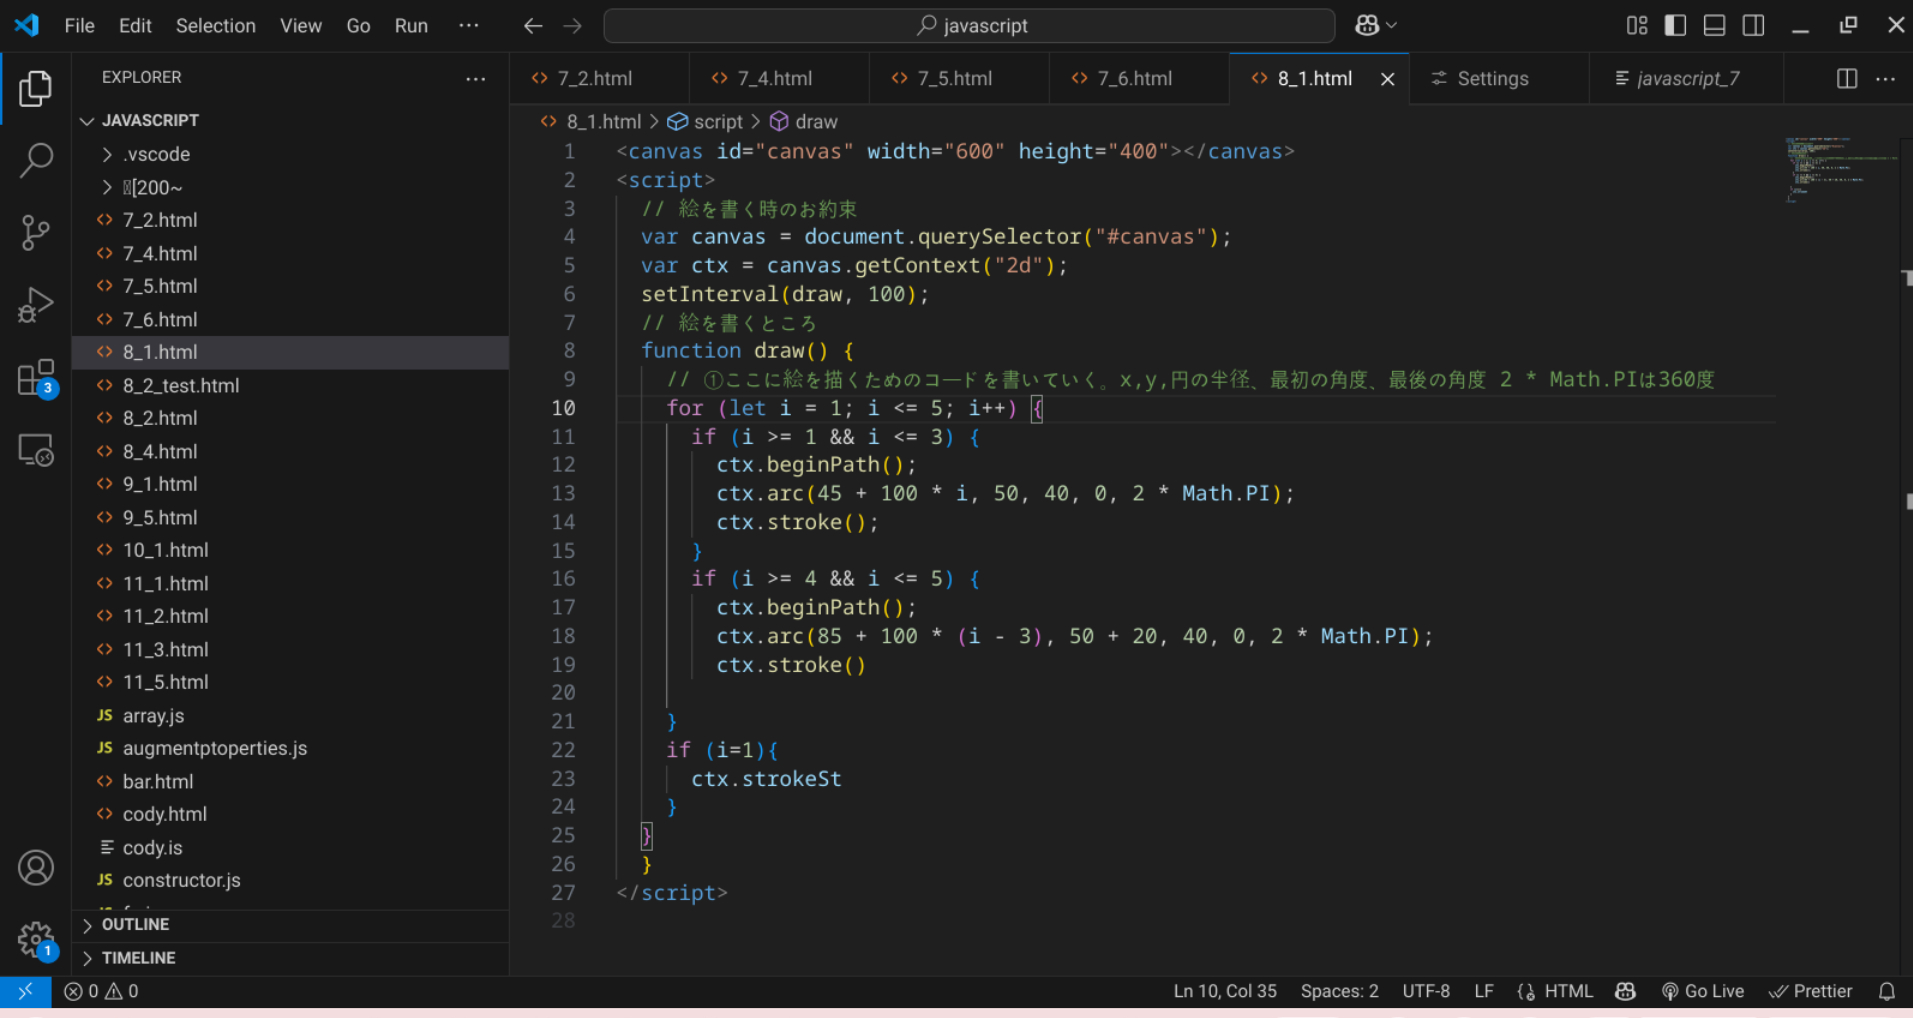
Task: Open the Accounts menu icon
Action: (36, 868)
